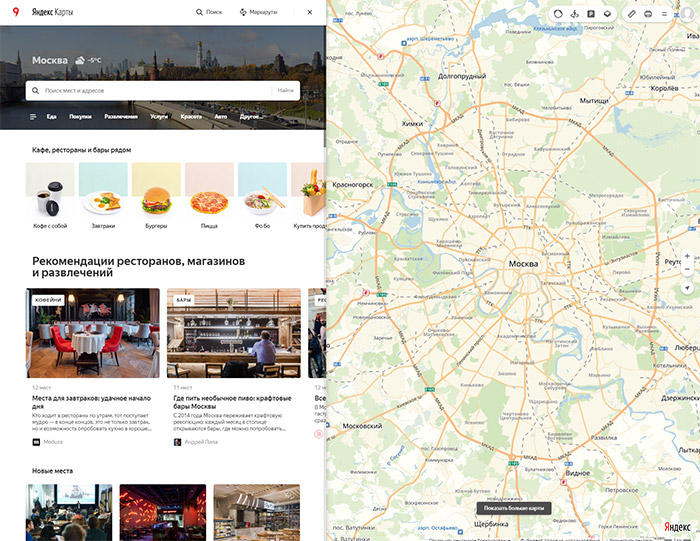This screenshot has width=700, height=541.
Task: Click the Meduza author link
Action: click(48, 442)
